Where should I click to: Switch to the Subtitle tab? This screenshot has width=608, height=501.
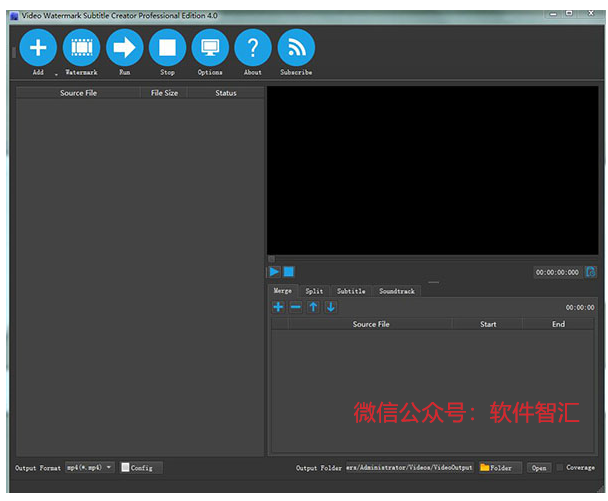click(x=351, y=291)
